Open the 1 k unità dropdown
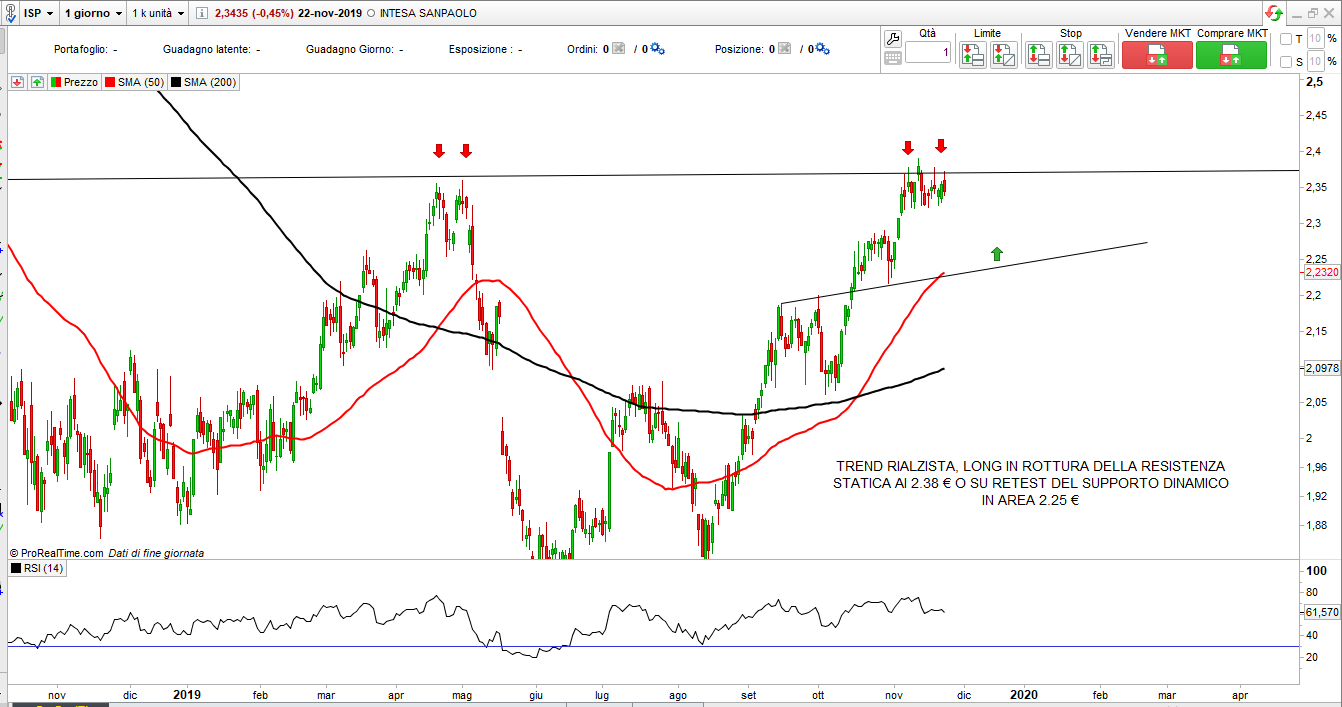Image resolution: width=1342 pixels, height=707 pixels. (x=159, y=13)
